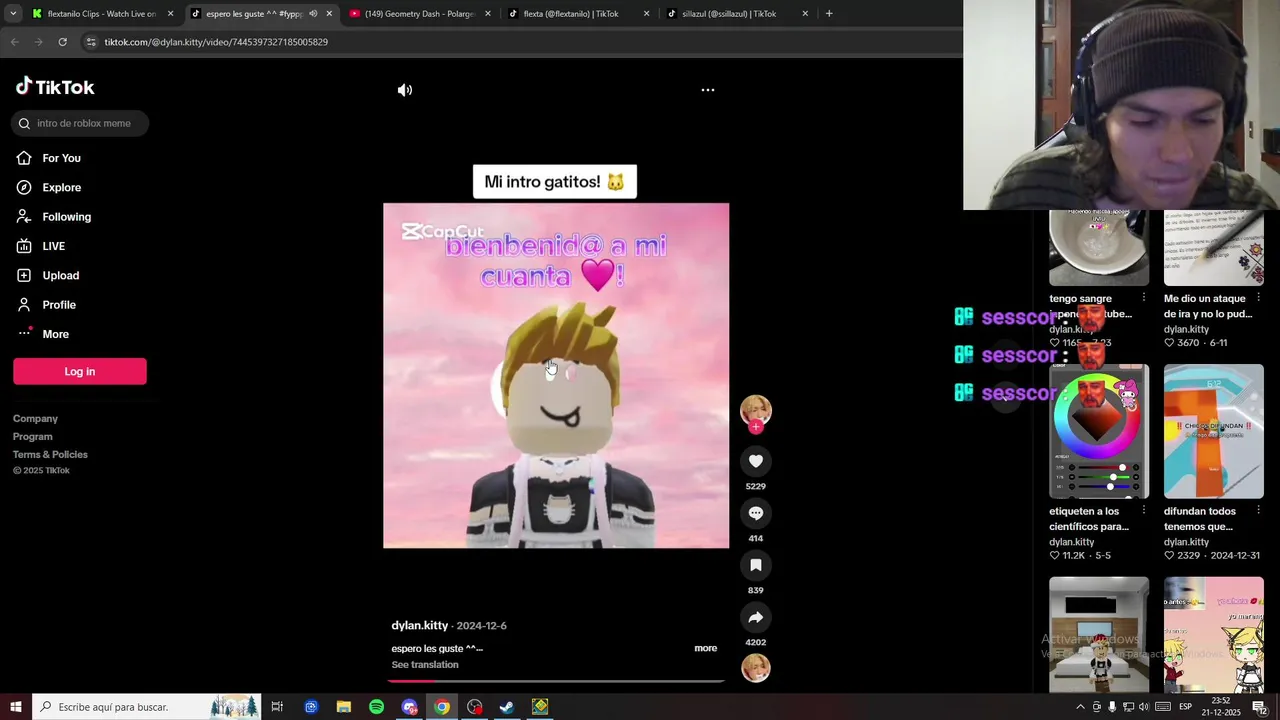
Task: Click the TikTok logo
Action: click(55, 87)
